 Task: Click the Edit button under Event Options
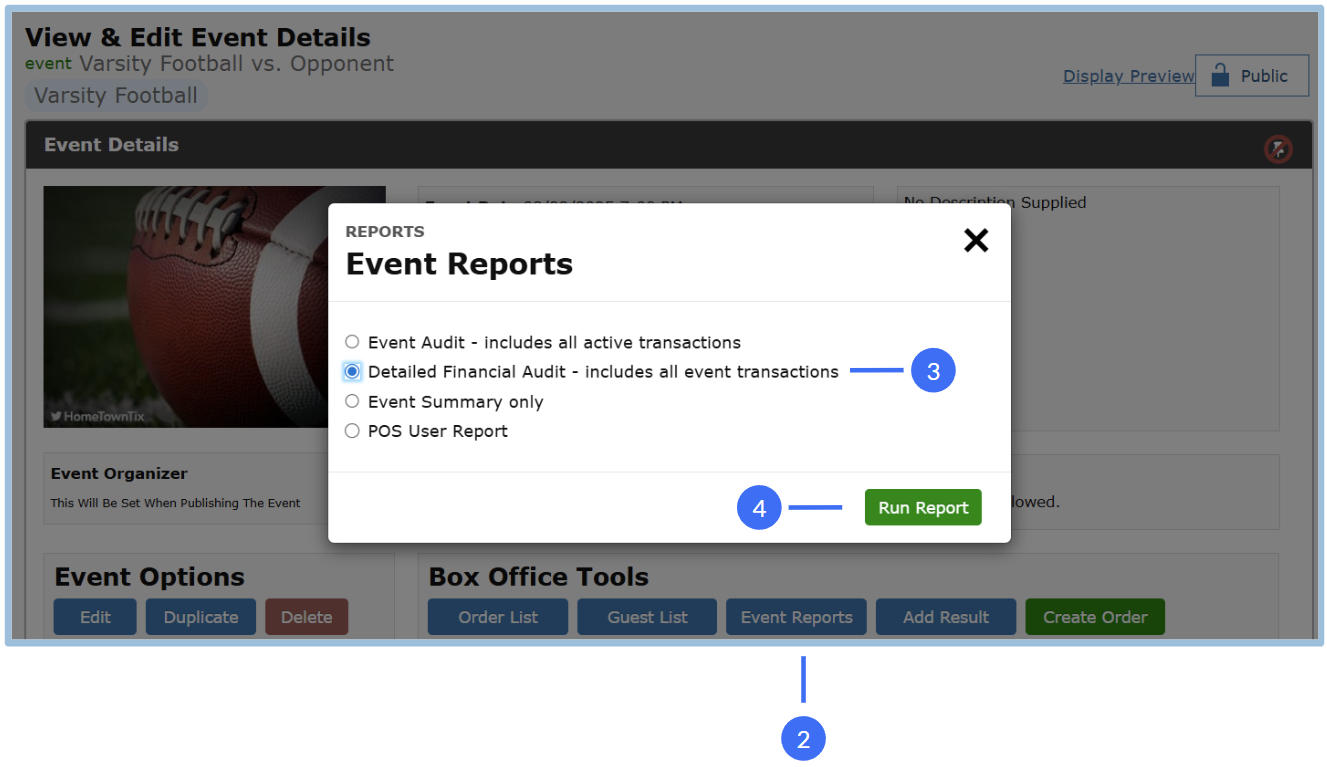95,617
